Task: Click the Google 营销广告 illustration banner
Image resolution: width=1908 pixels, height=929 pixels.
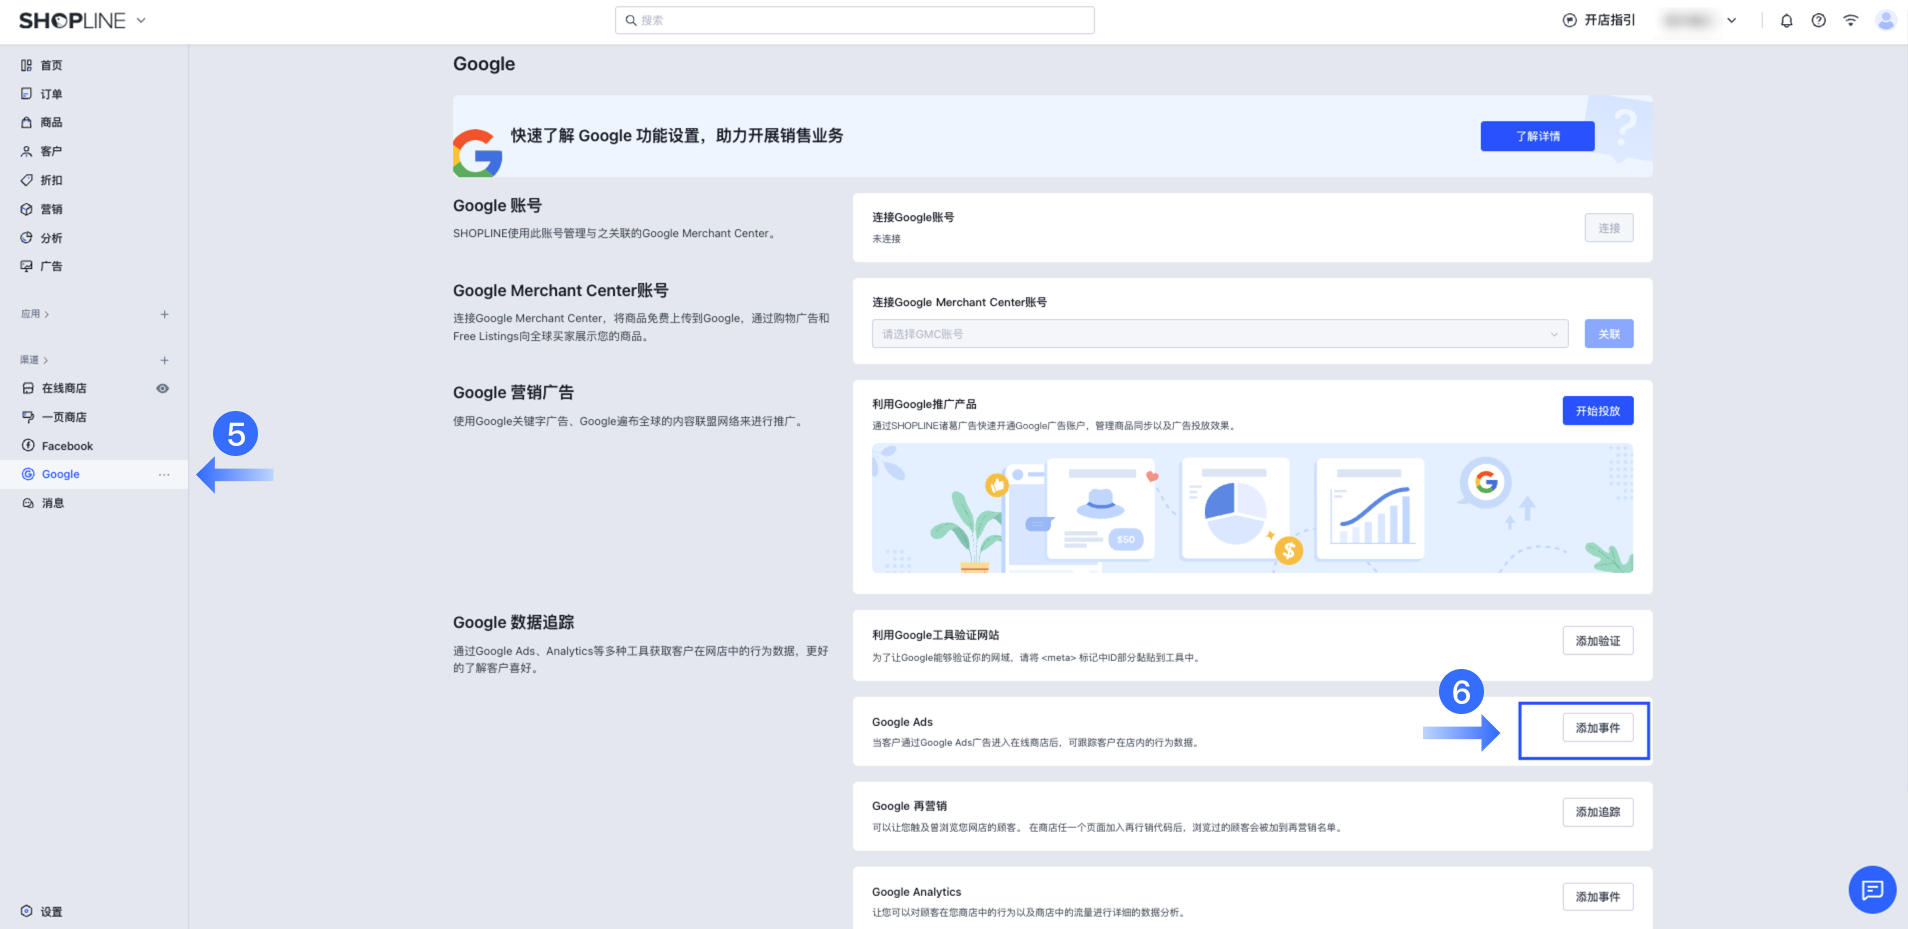Action: (x=1252, y=508)
